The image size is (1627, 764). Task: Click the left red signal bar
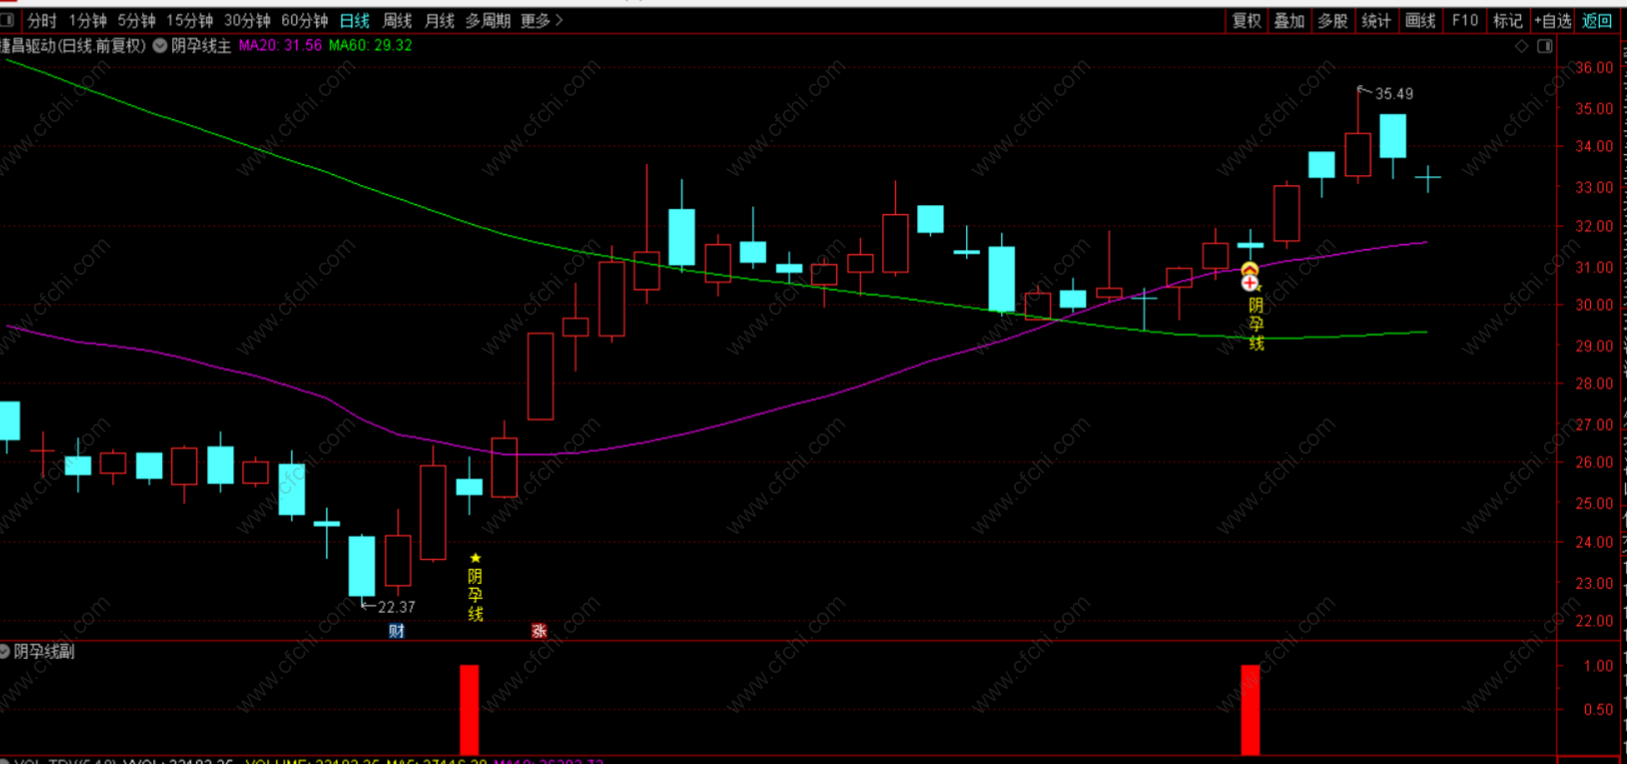pos(469,709)
